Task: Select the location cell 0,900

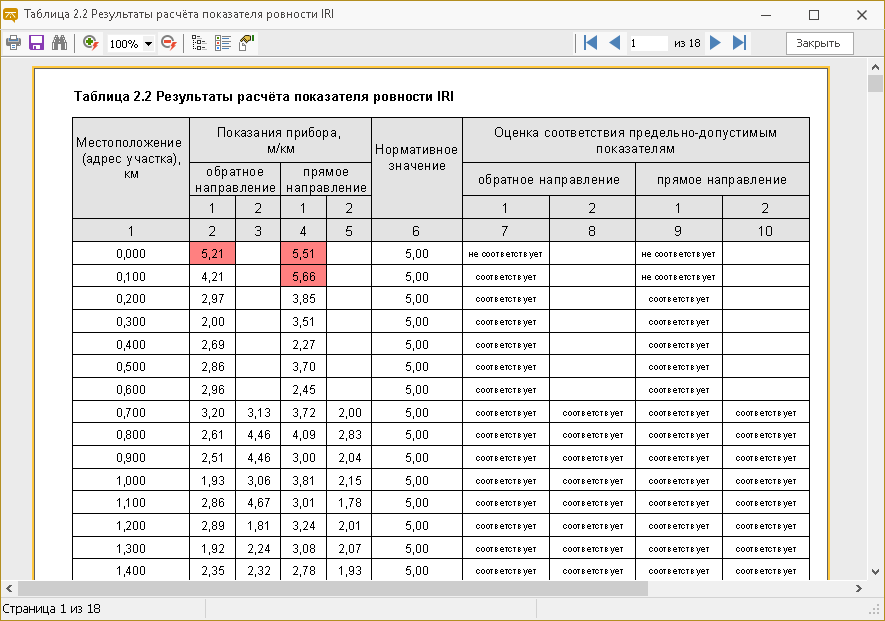Action: tap(131, 458)
